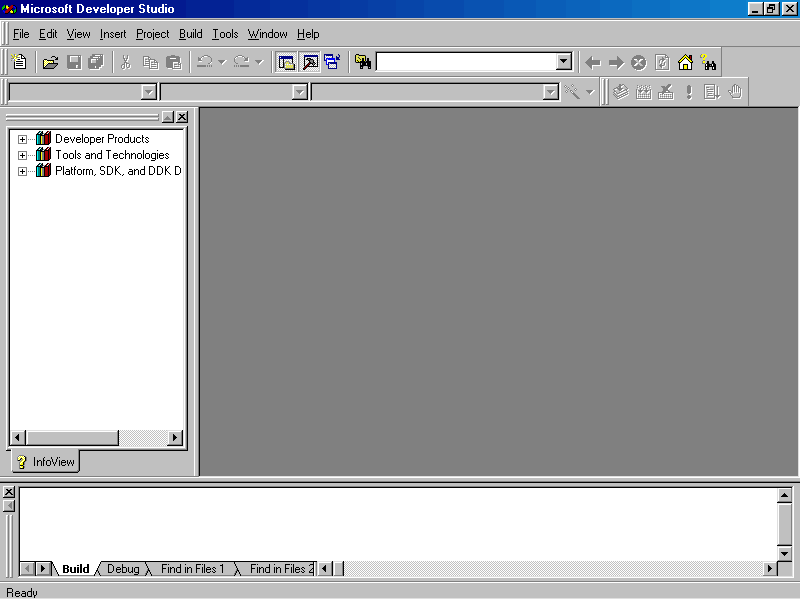Open the Find combo box dropdown arrow
The width and height of the screenshot is (800, 600).
563,62
